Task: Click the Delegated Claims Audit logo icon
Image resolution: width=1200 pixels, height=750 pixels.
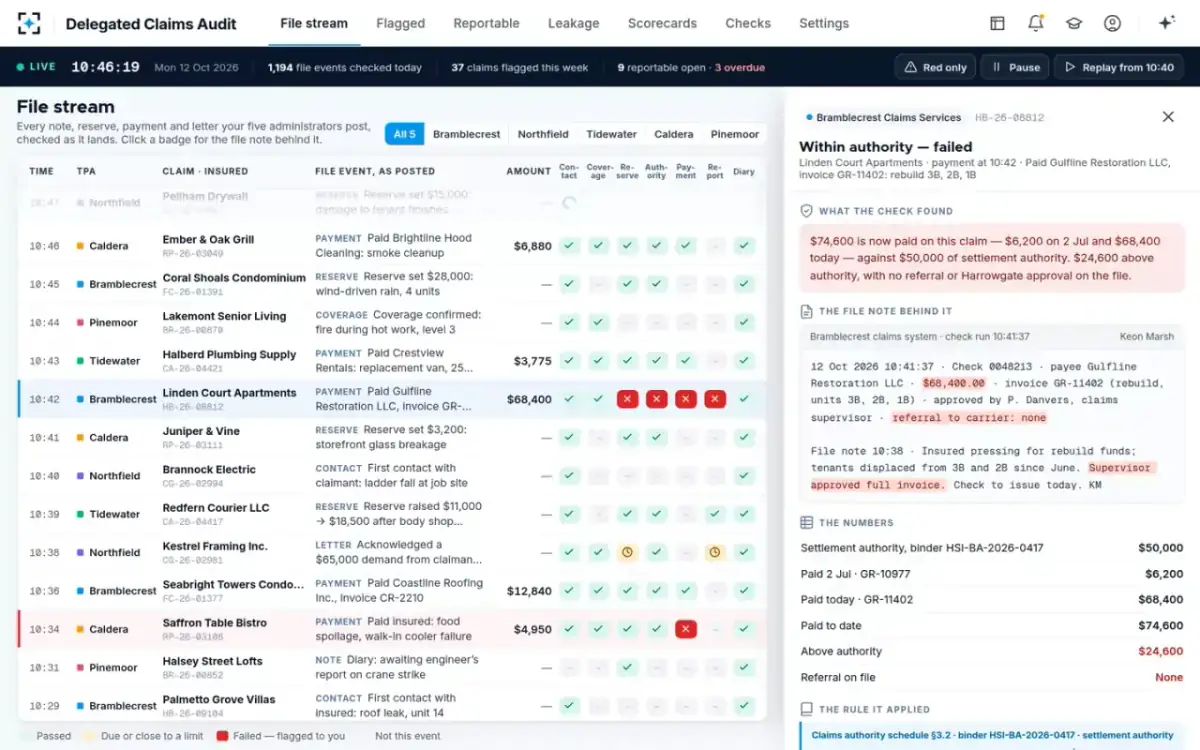Action: tap(30, 23)
